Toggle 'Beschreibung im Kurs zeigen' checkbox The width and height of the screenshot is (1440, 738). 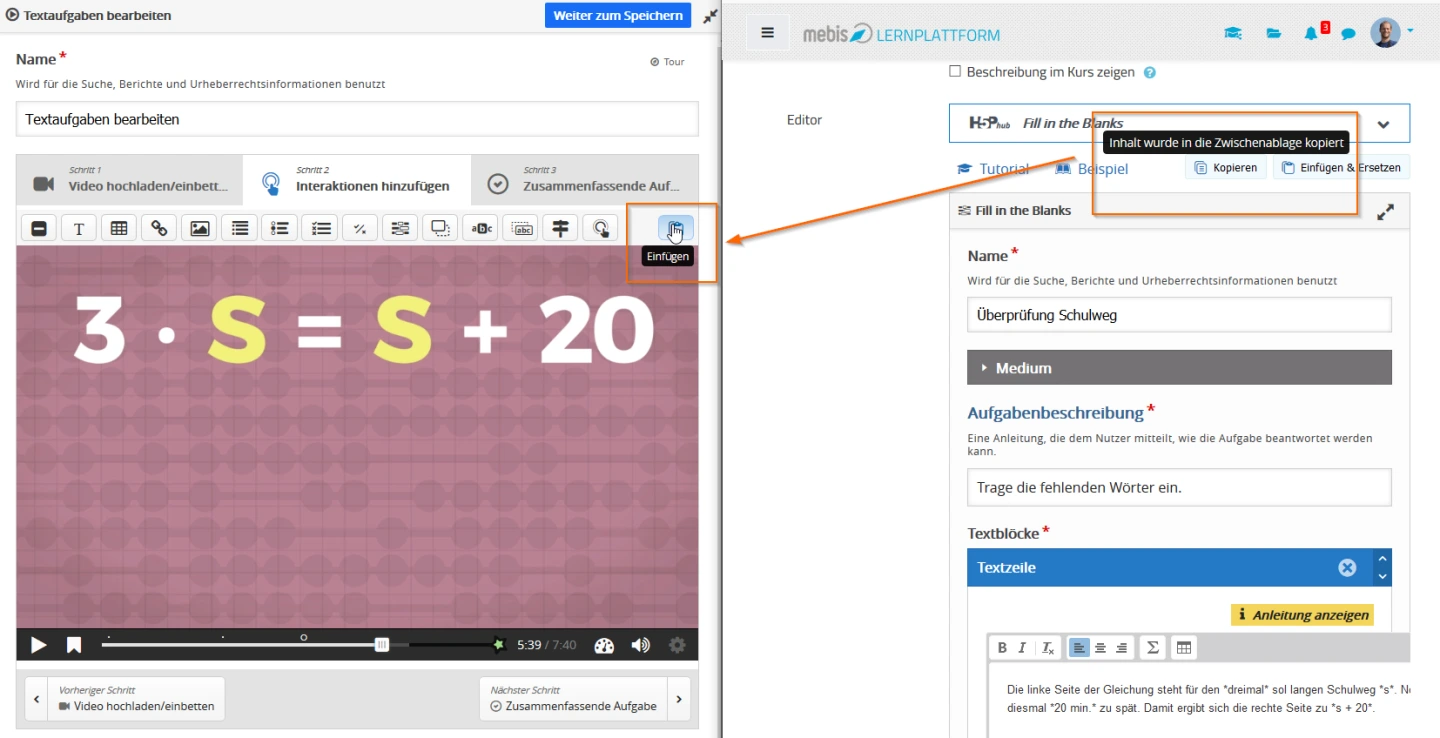point(954,71)
